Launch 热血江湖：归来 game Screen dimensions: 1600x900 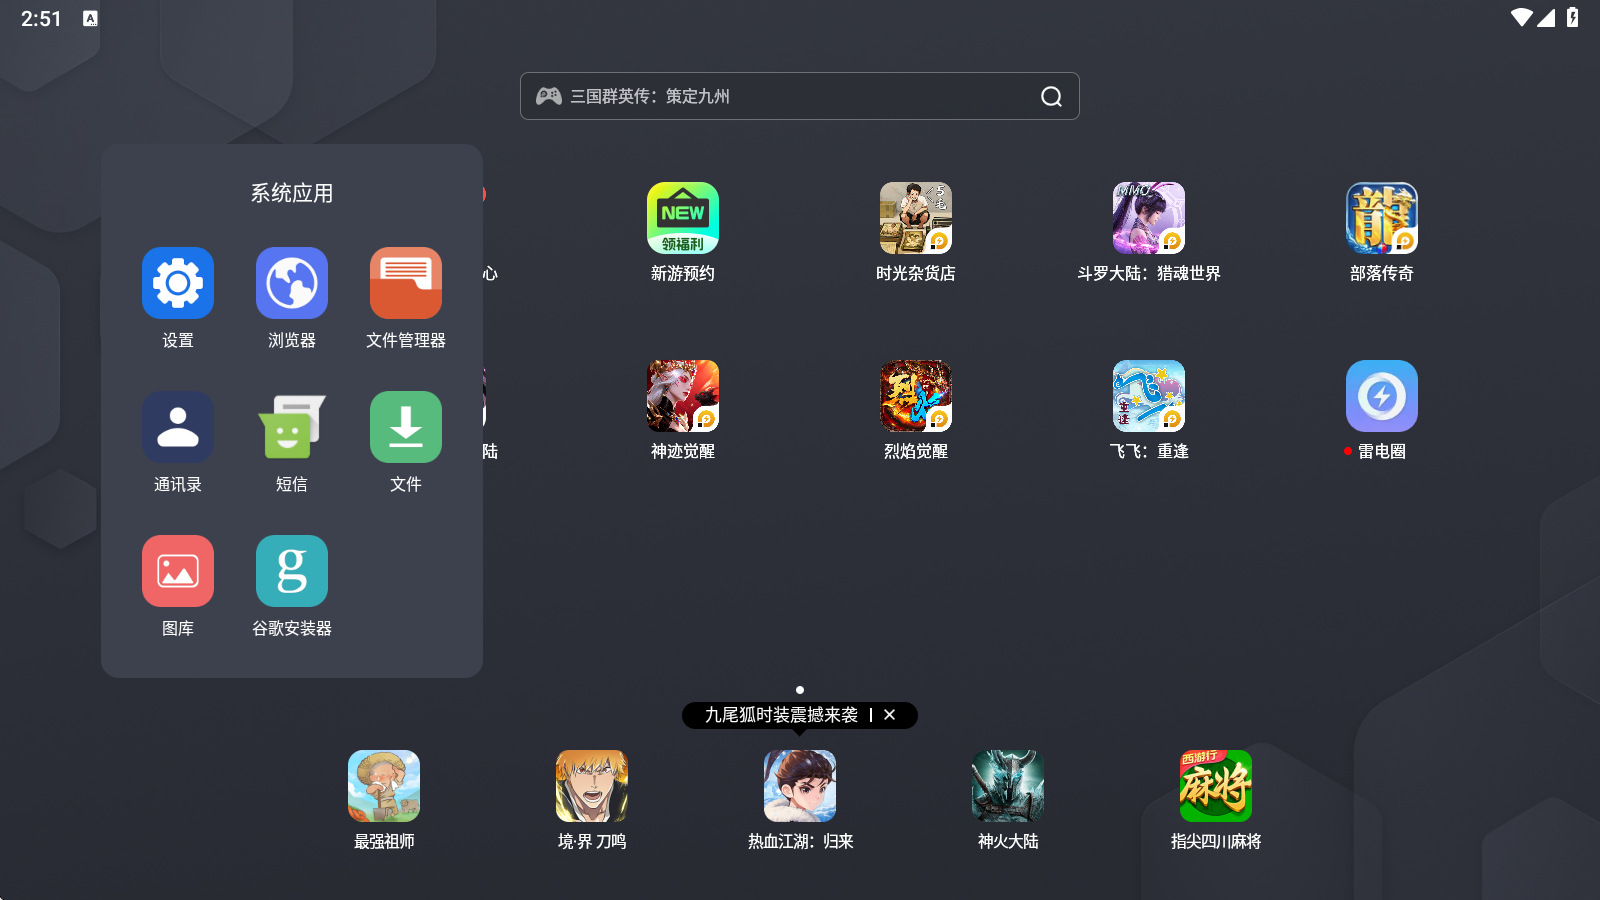[x=800, y=786]
